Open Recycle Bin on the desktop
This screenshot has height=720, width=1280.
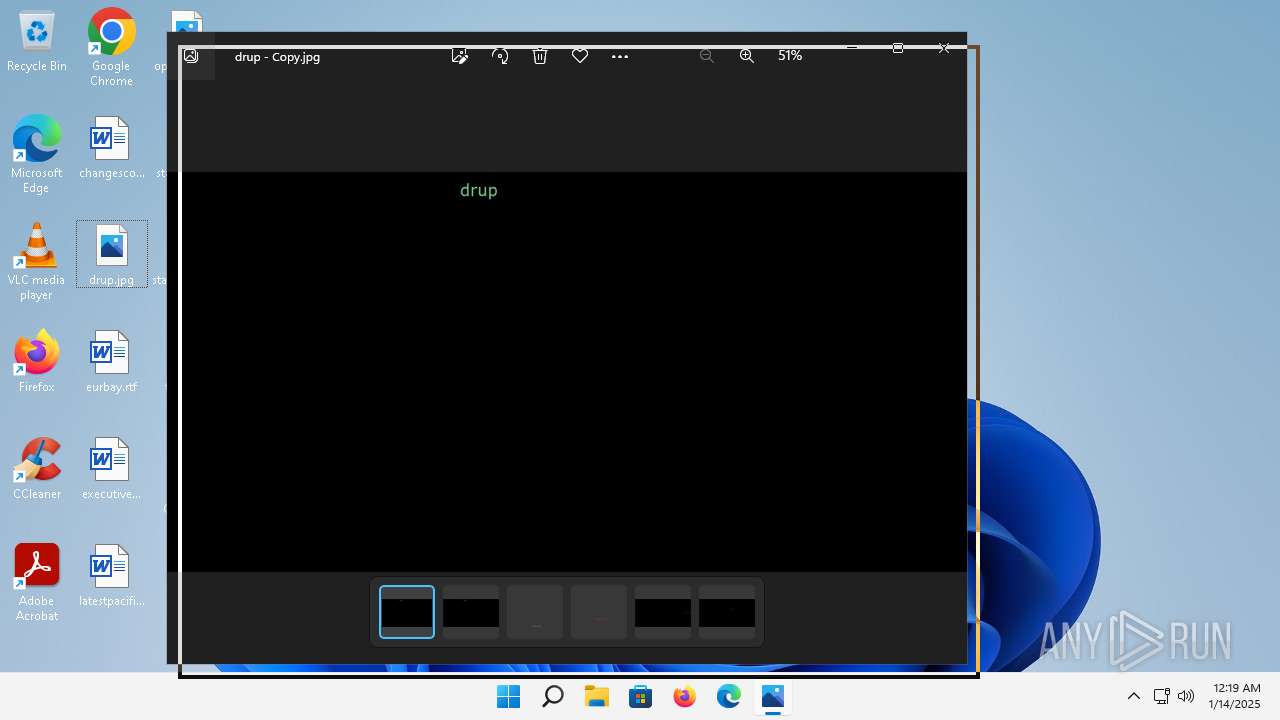click(x=37, y=42)
